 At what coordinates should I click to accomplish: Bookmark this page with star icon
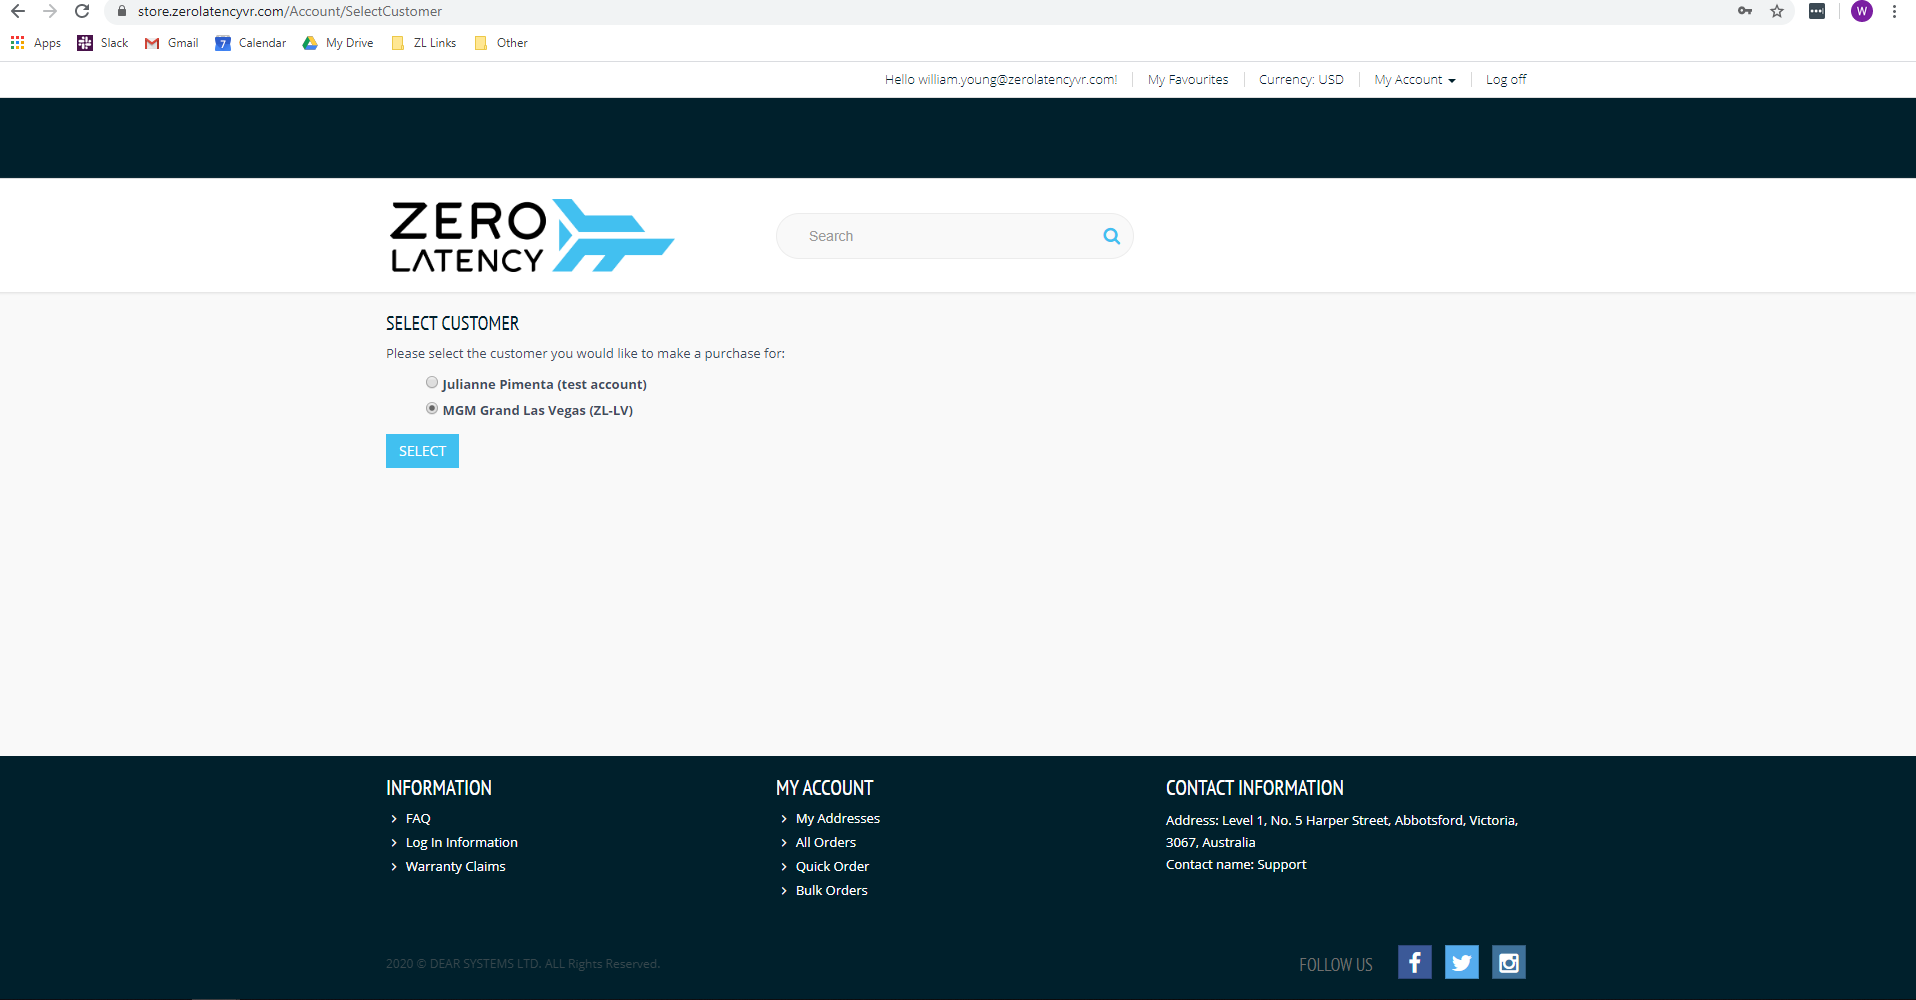(1776, 11)
